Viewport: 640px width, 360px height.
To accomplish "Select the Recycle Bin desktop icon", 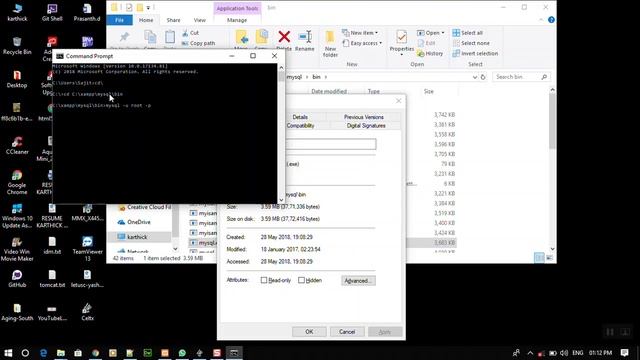I will [17, 46].
